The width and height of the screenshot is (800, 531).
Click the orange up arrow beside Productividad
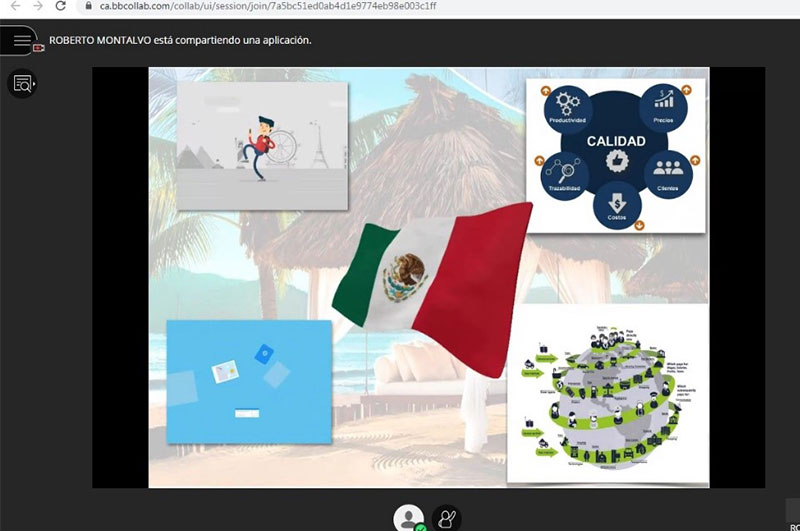click(546, 91)
